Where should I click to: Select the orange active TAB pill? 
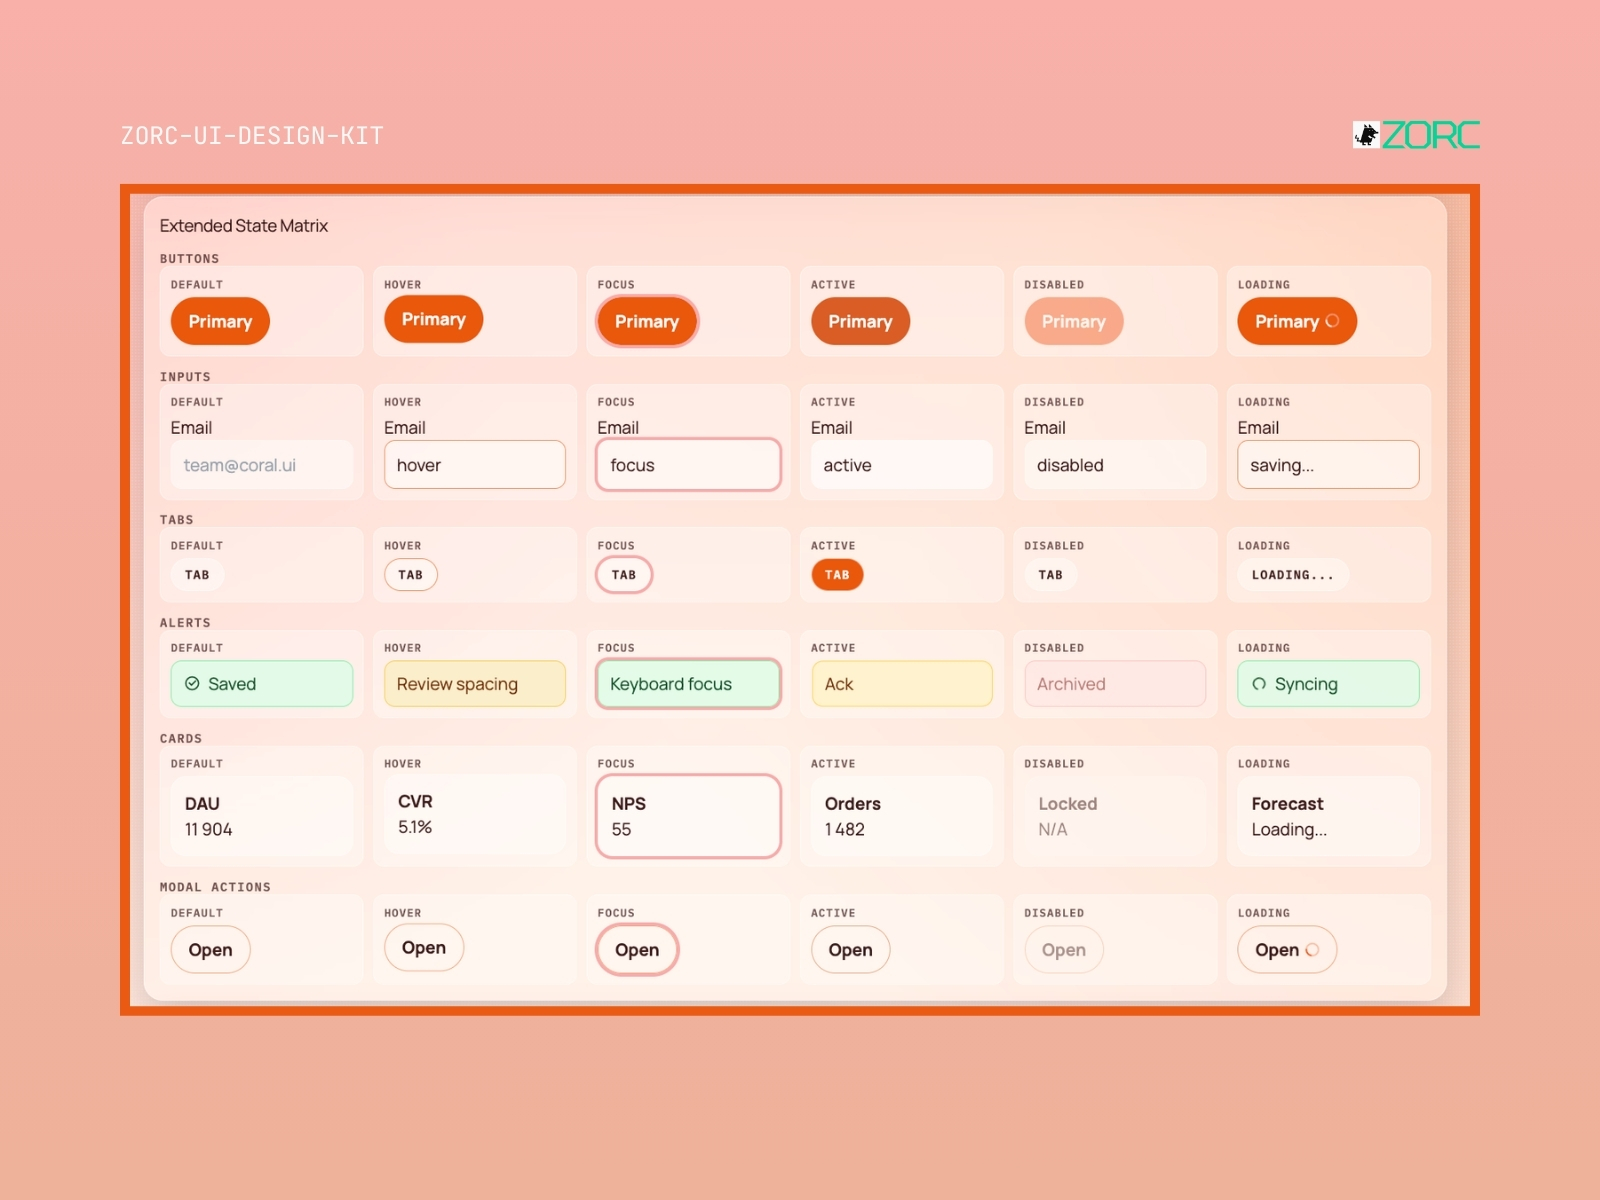click(x=837, y=575)
